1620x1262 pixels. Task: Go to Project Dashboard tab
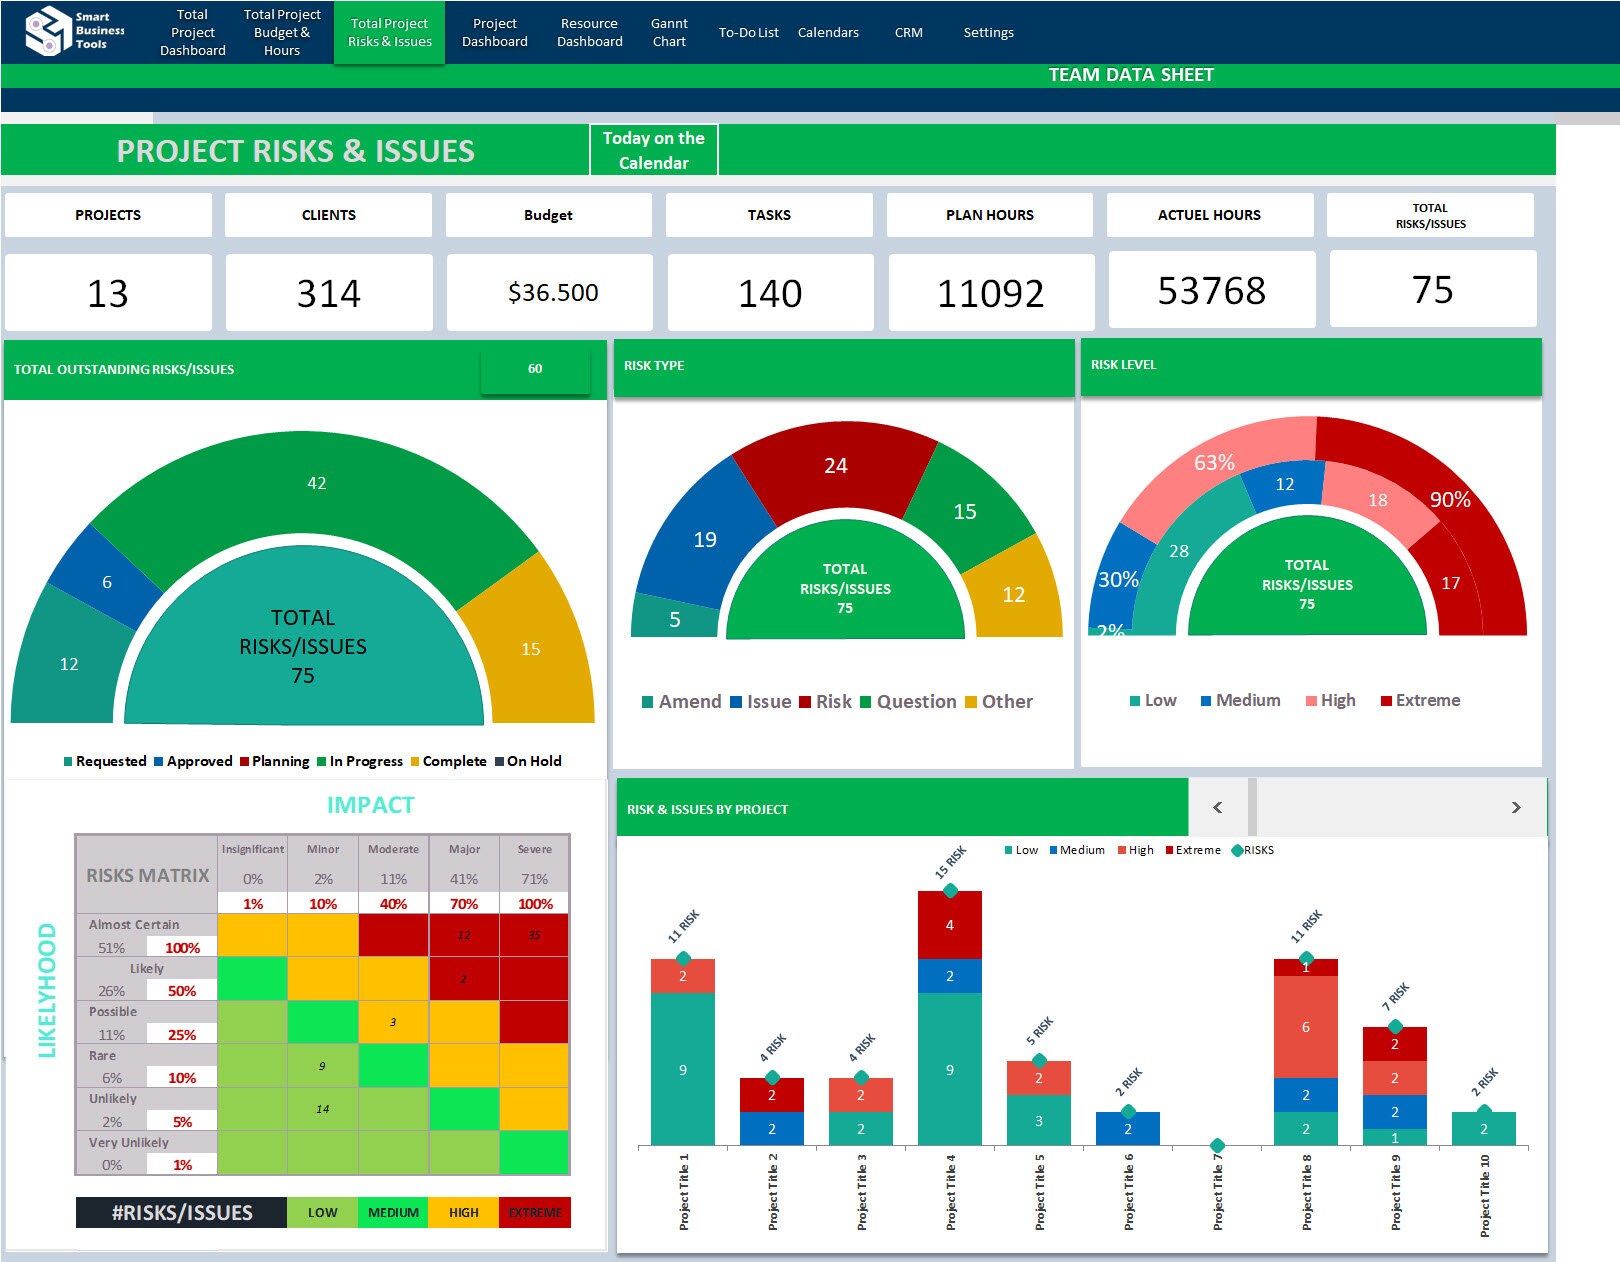coord(495,32)
